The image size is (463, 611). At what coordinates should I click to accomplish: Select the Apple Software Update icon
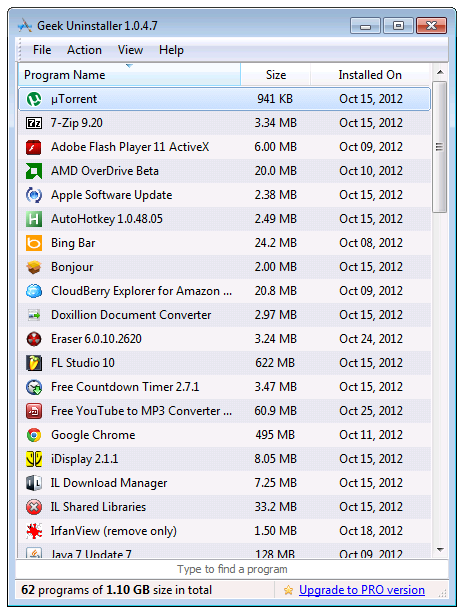click(x=34, y=195)
